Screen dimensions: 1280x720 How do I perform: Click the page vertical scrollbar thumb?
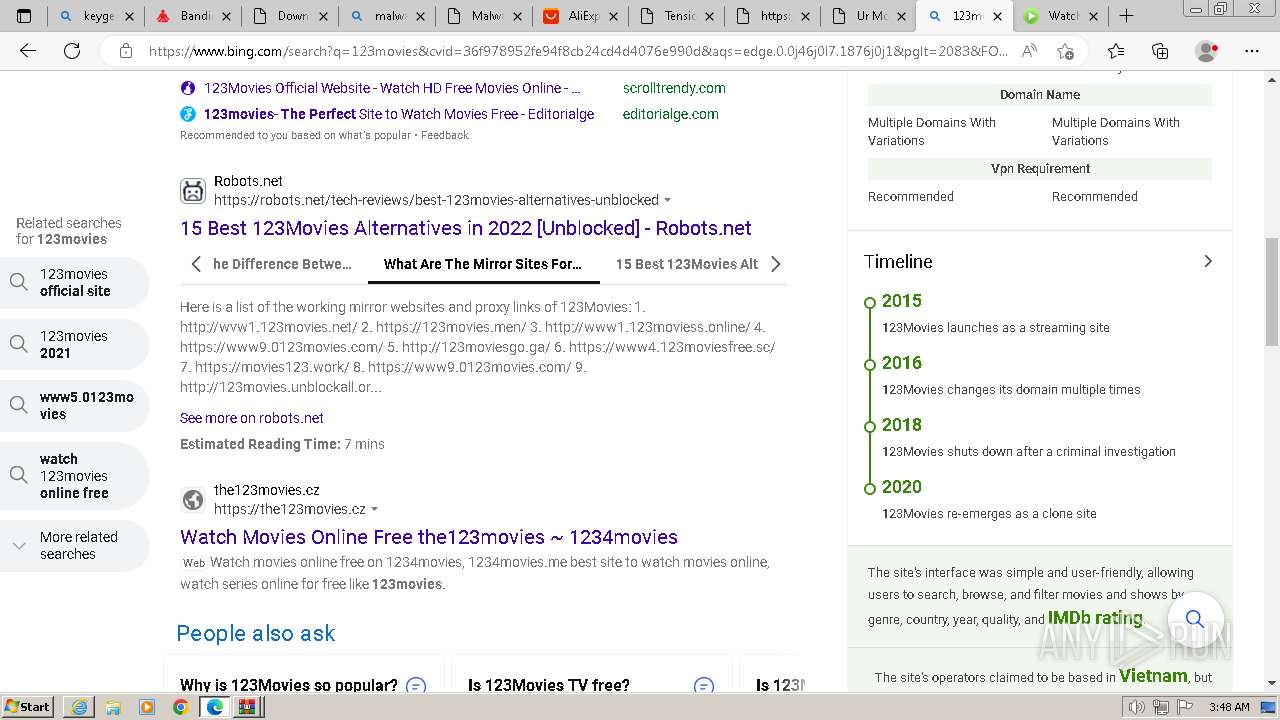[x=1271, y=292]
